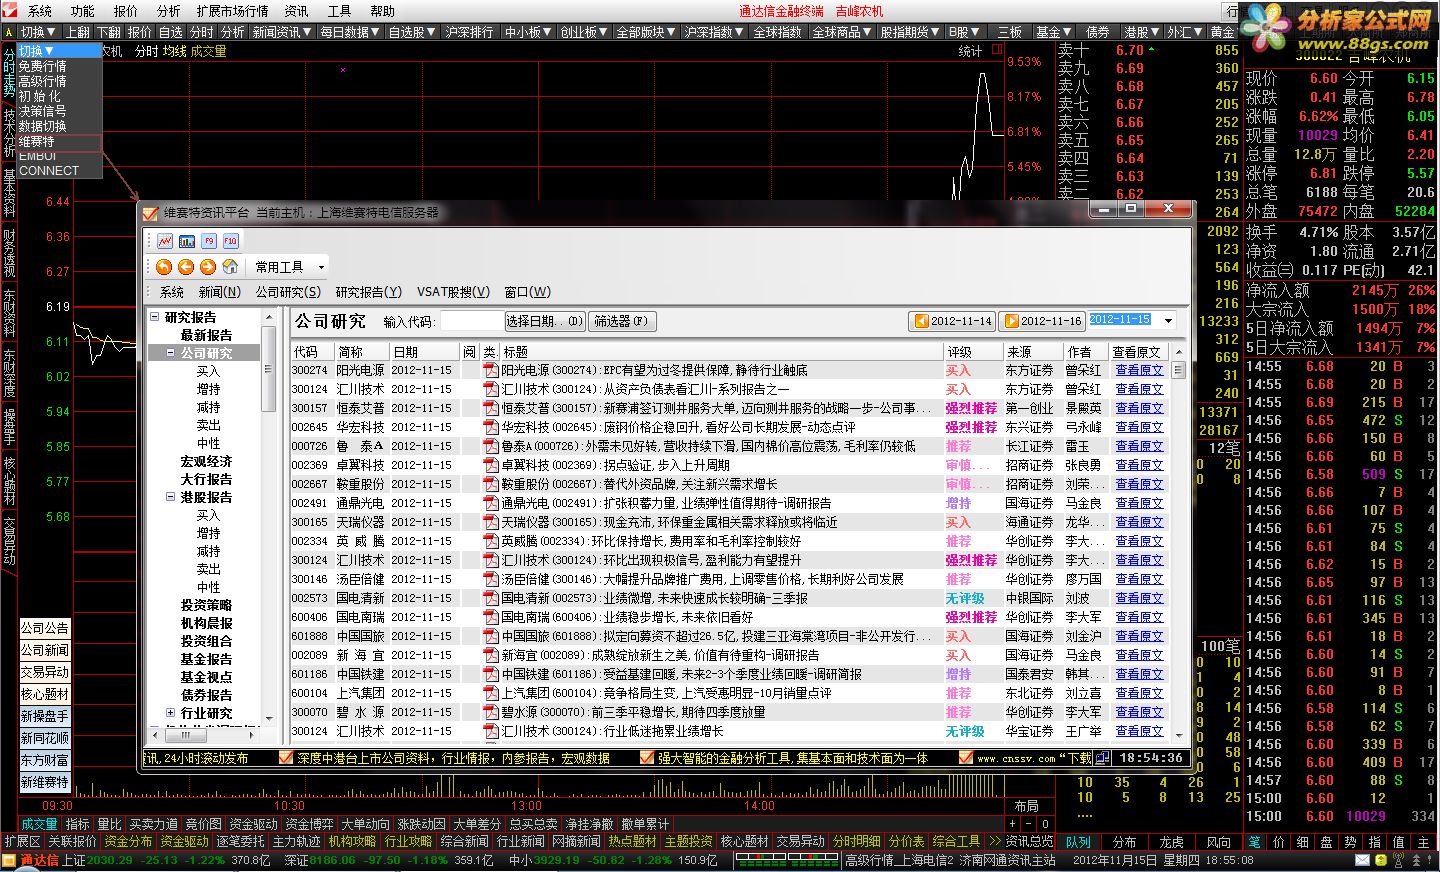Switch to the 资金驱动 indicator tab
Image resolution: width=1440 pixels, height=872 pixels.
click(x=253, y=824)
